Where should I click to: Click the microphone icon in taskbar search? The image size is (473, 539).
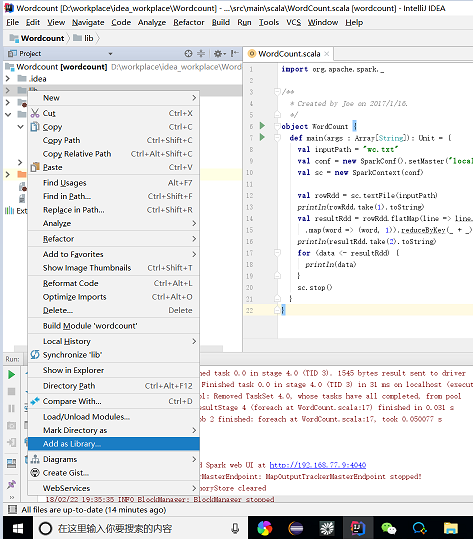click(x=235, y=528)
